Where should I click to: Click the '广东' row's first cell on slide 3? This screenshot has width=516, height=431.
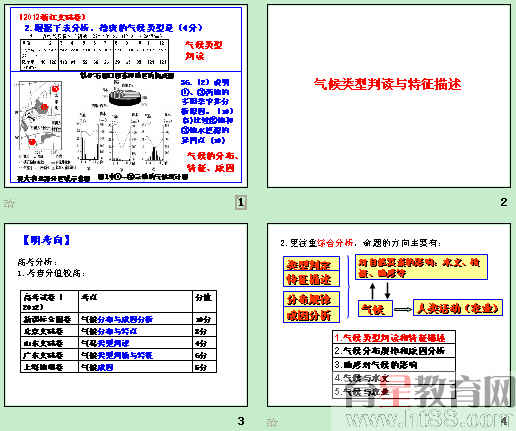49,355
